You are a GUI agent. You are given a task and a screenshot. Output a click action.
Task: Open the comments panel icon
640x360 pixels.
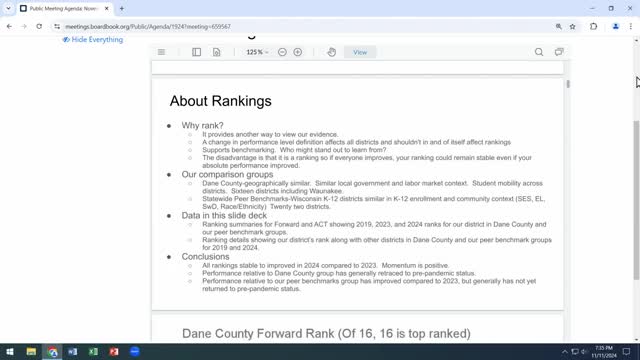point(559,52)
